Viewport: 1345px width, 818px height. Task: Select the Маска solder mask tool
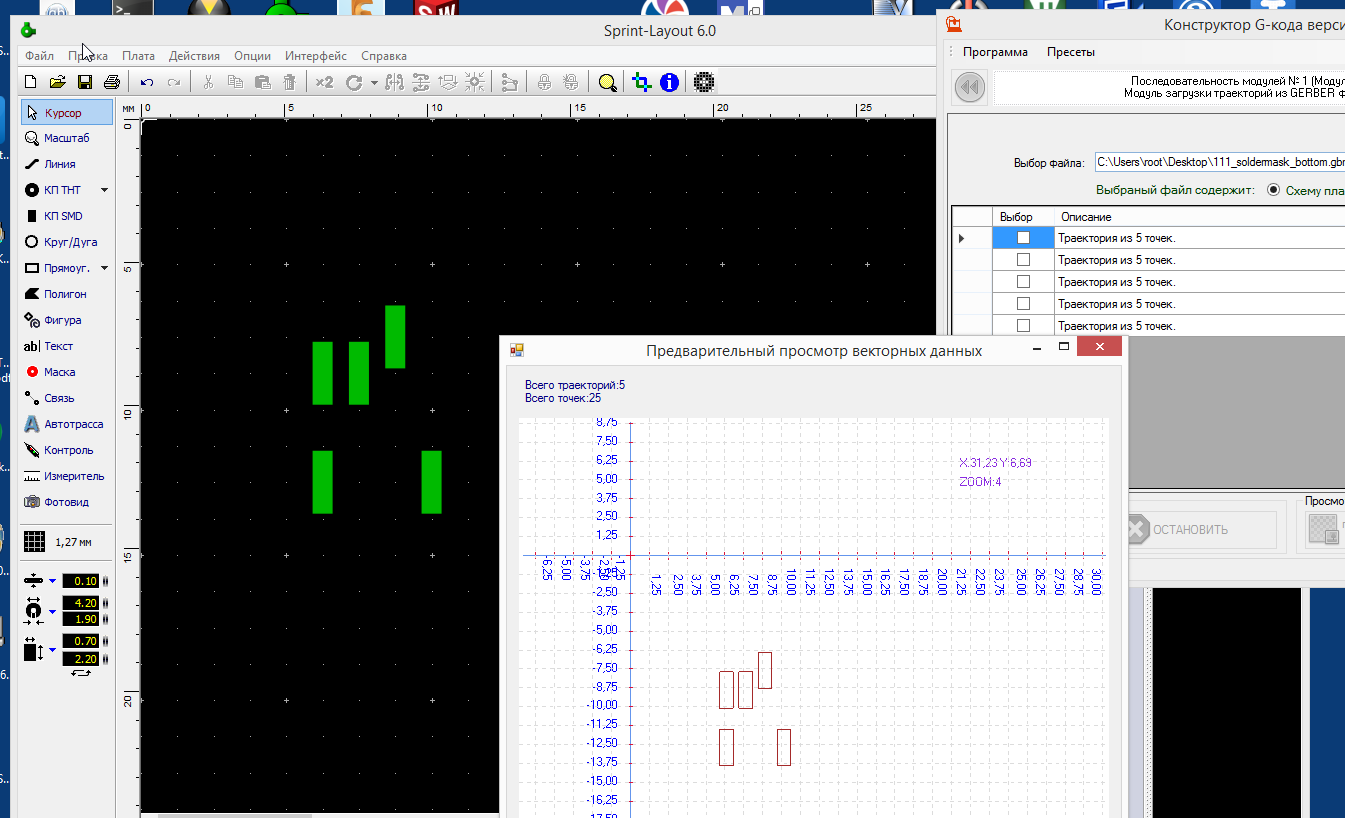(x=67, y=372)
